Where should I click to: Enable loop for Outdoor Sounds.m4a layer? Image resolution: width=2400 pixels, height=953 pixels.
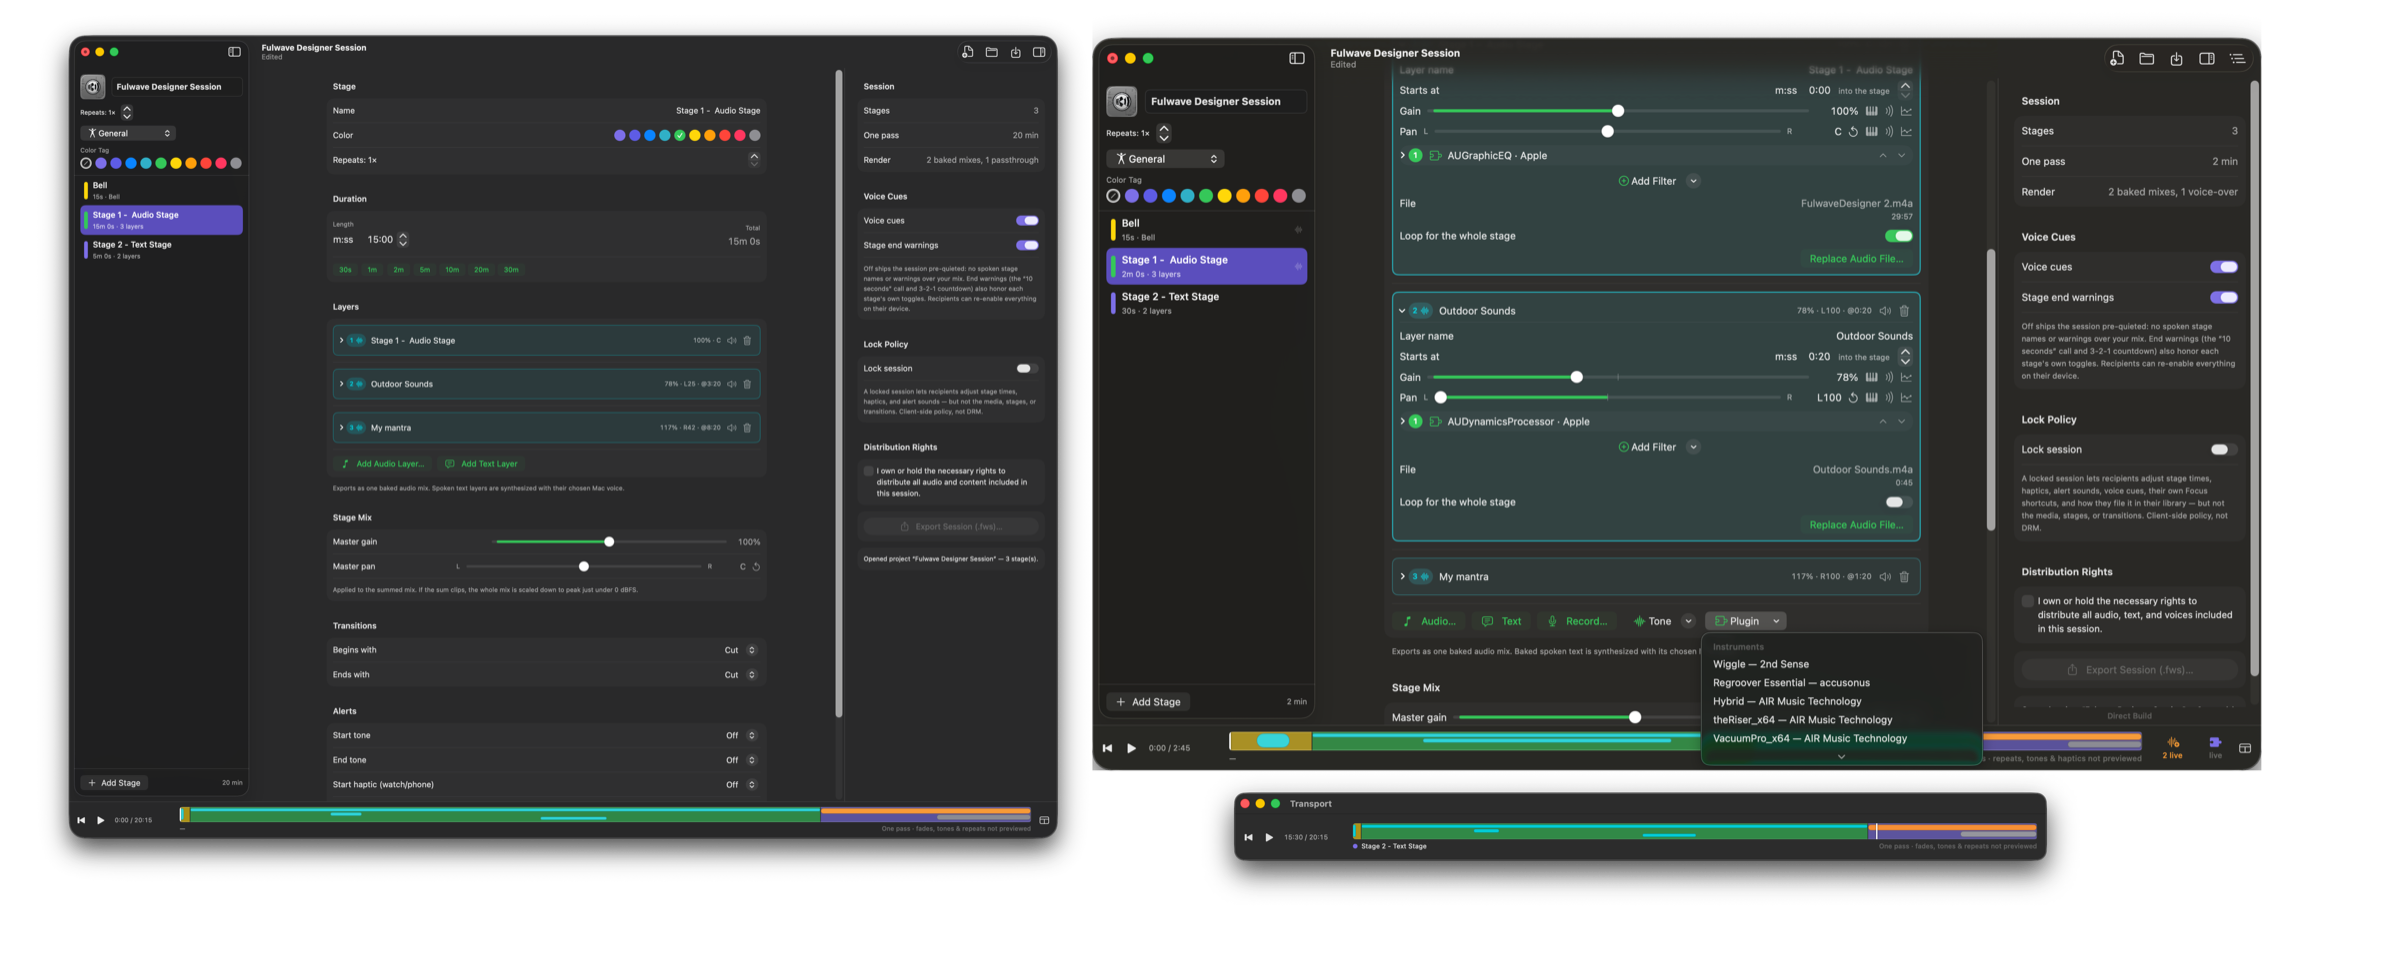(x=1898, y=502)
